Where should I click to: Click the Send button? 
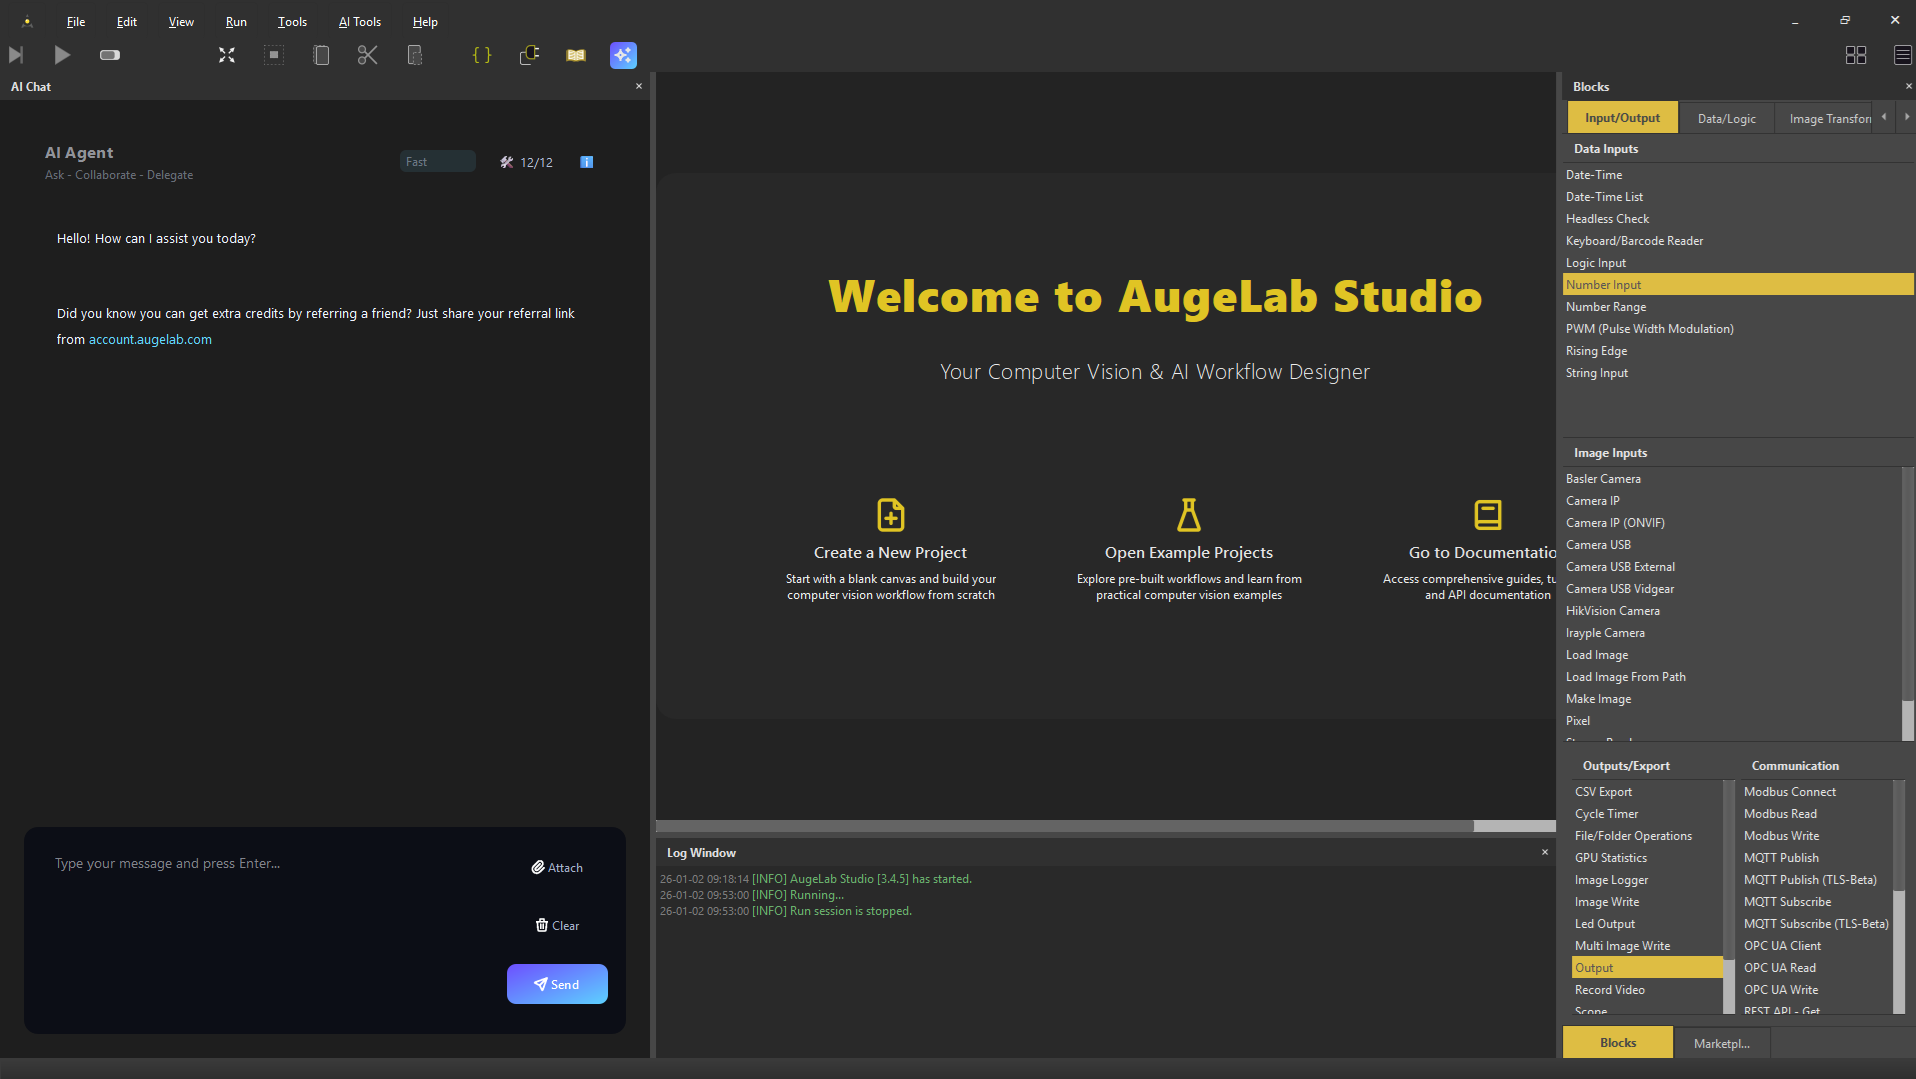tap(557, 984)
